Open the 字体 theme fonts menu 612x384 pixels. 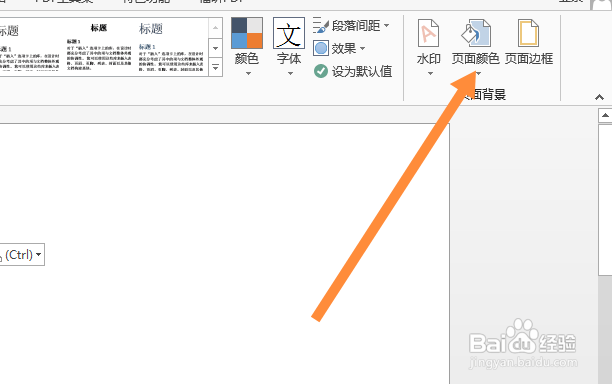tap(289, 47)
